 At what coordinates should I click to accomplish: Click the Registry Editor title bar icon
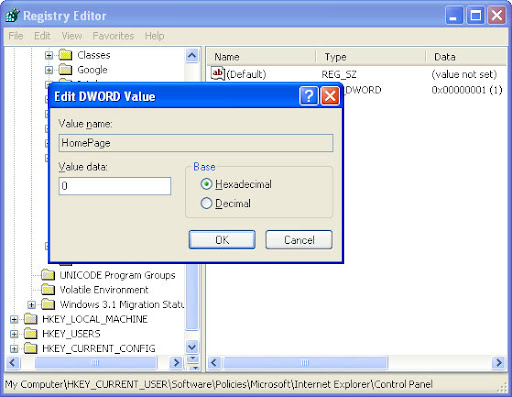point(12,15)
